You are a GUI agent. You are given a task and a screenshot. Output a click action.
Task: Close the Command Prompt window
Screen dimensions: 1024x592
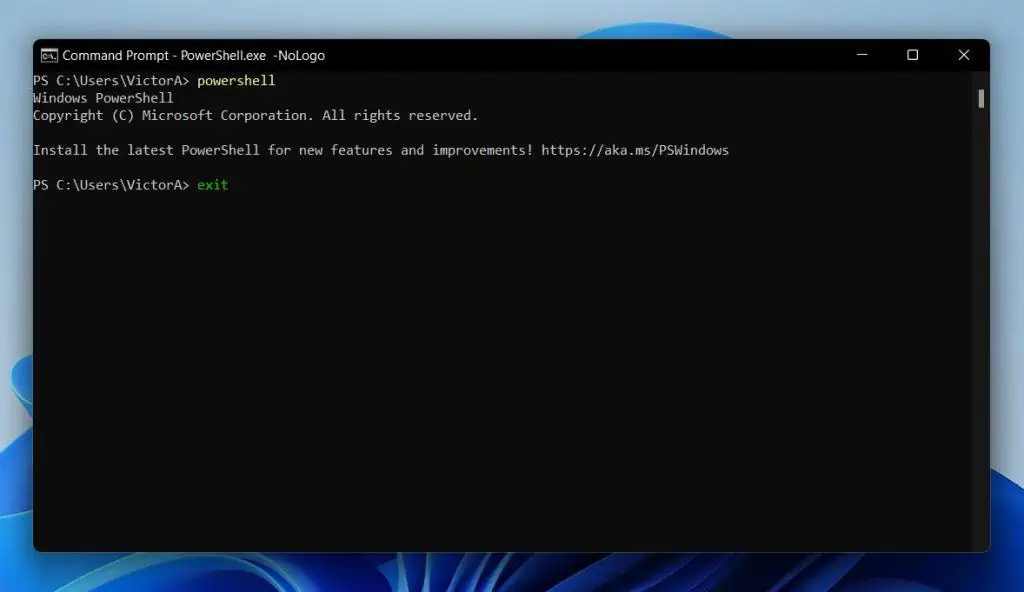click(964, 55)
